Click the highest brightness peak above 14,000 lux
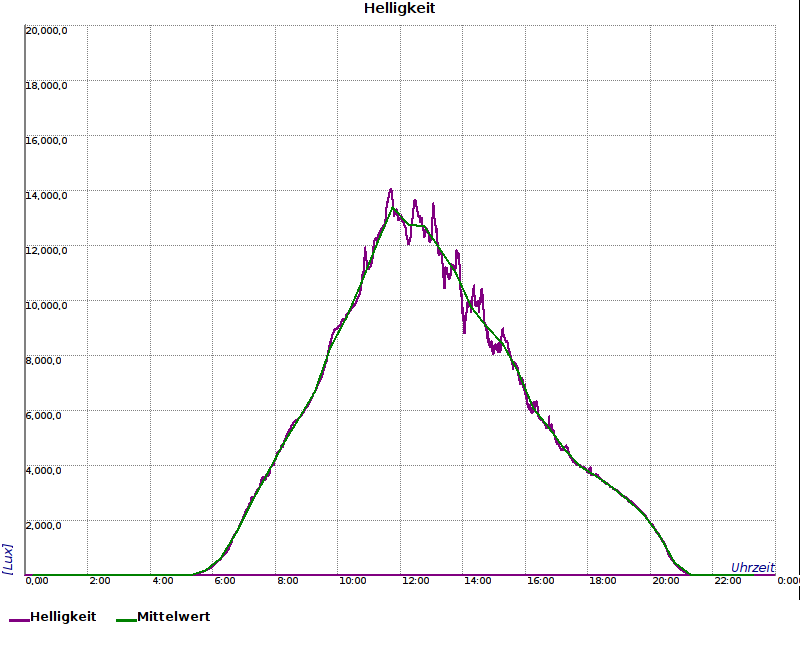This screenshot has width=800, height=650. (391, 190)
